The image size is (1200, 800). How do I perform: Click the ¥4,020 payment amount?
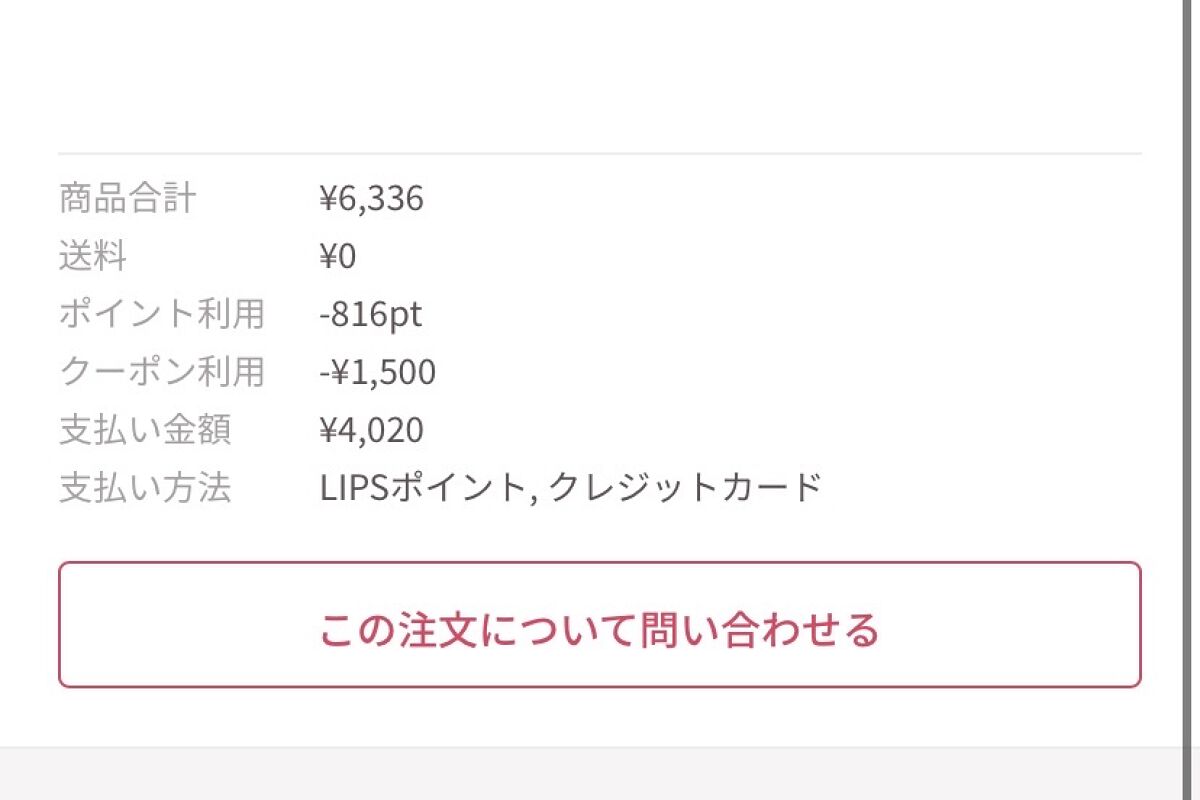(371, 430)
